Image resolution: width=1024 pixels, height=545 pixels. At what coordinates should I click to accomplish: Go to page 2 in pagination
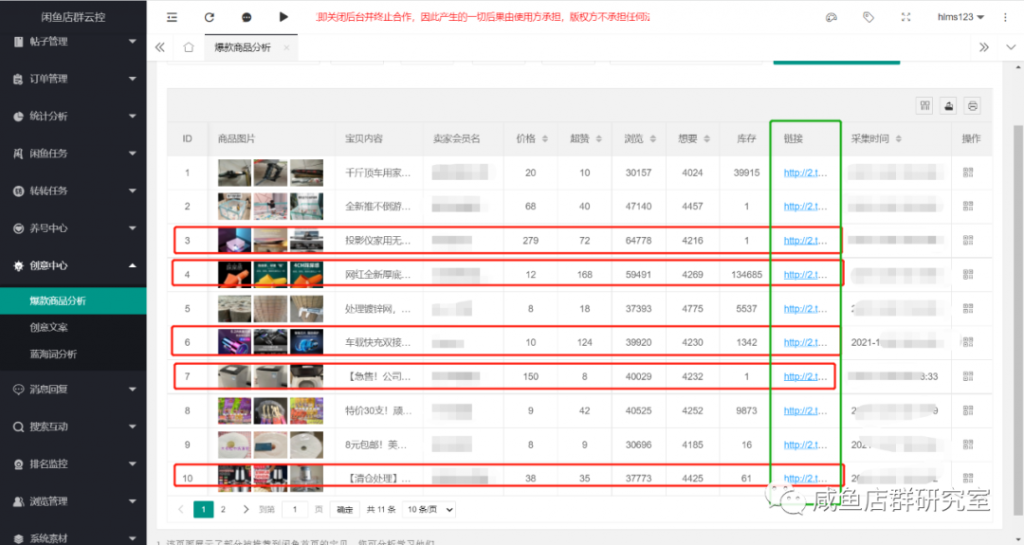[x=223, y=509]
